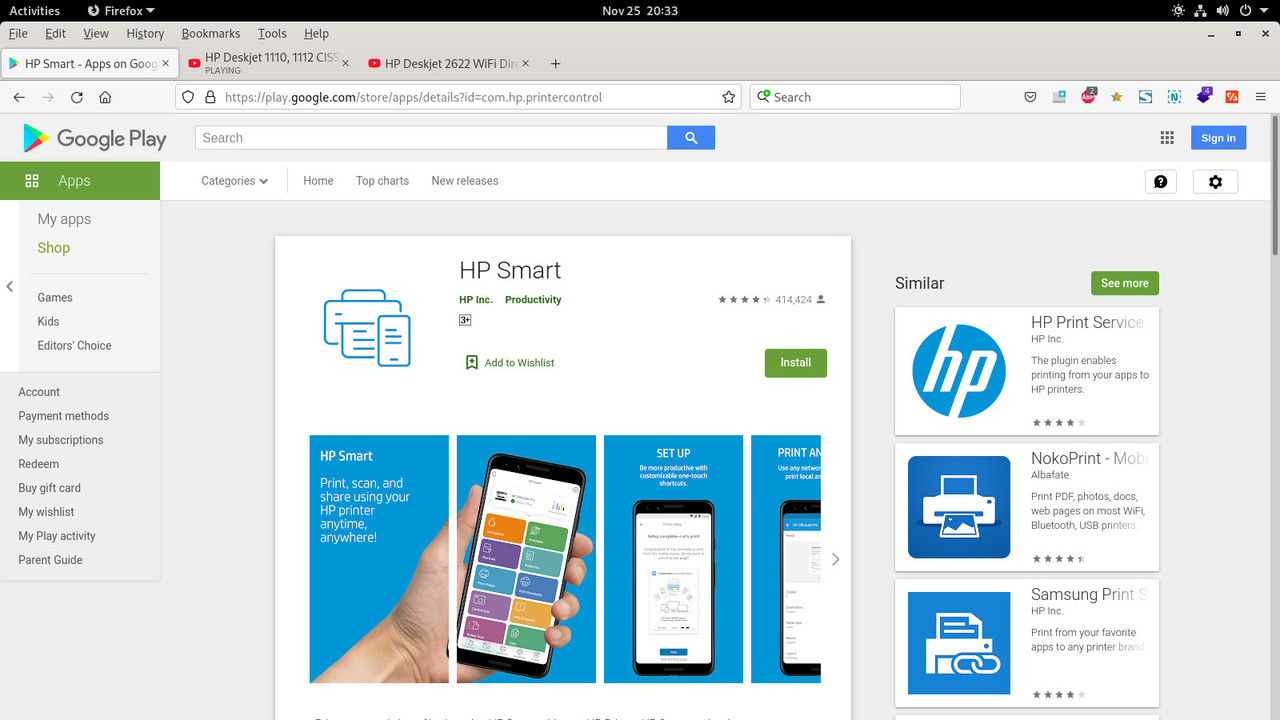The image size is (1280, 720).
Task: Click the Firefox home icon
Action: (105, 97)
